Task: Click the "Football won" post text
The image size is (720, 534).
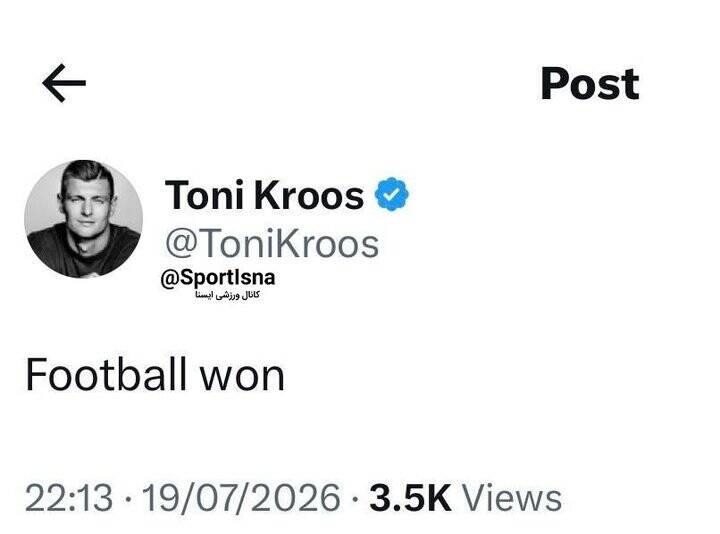Action: (155, 375)
